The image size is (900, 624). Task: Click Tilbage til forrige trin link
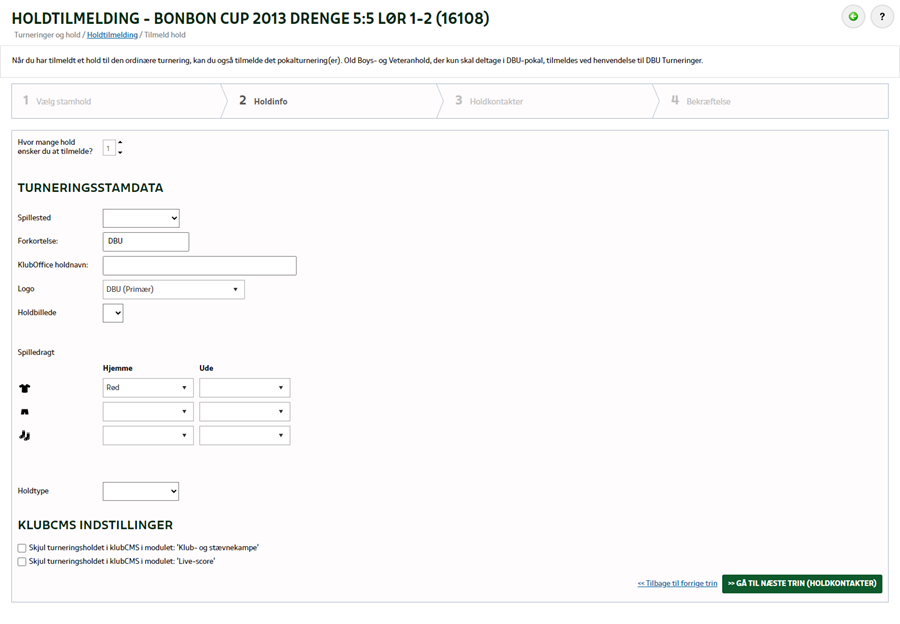click(x=677, y=583)
